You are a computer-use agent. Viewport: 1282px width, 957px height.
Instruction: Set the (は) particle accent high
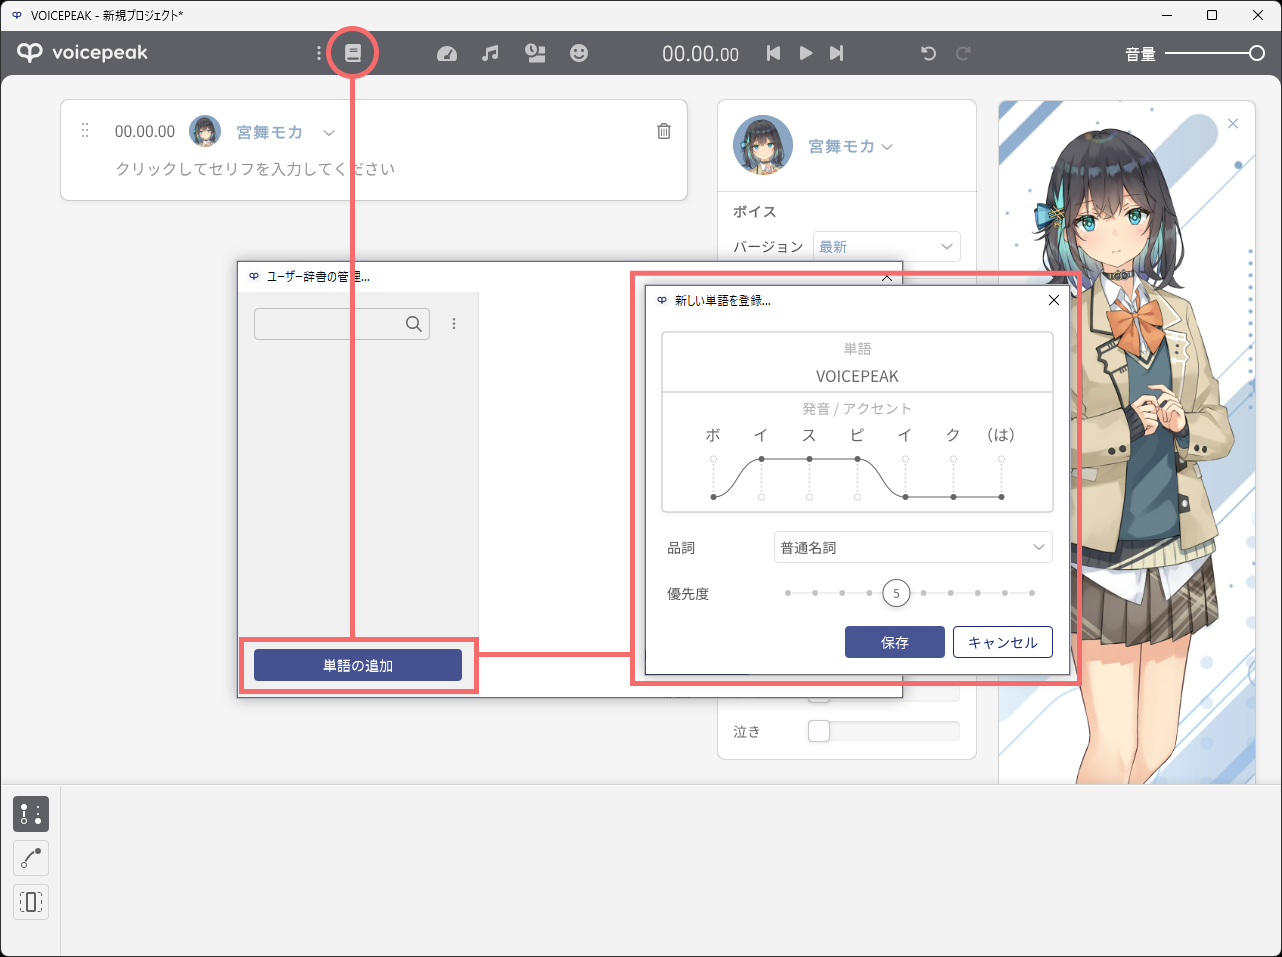(1001, 459)
